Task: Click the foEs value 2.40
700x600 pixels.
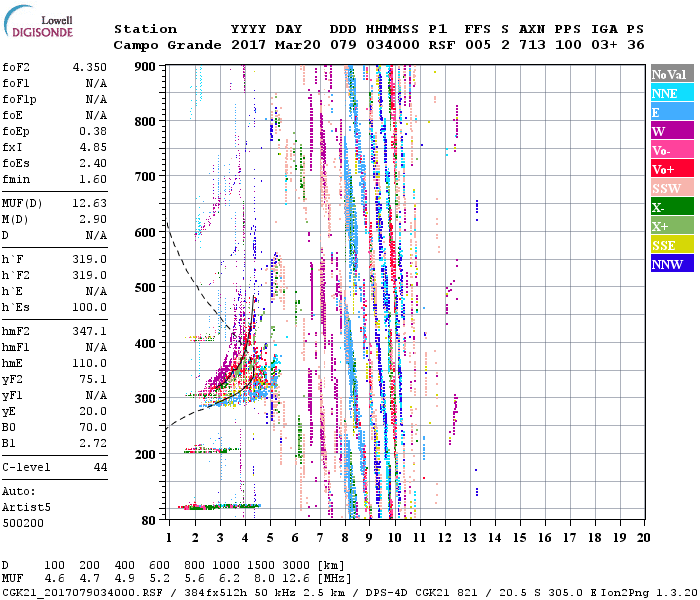Action: (x=93, y=163)
